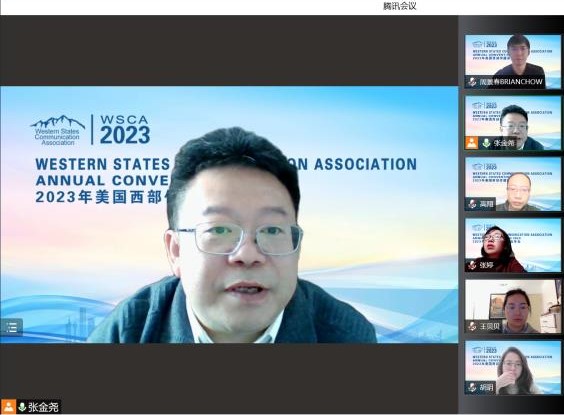Select the 张金尧 thumbnail in the sidebar

coord(513,123)
